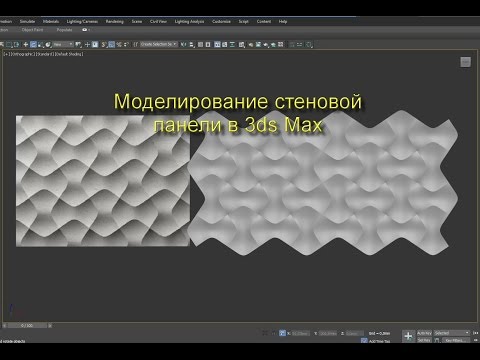The height and width of the screenshot is (360, 480).
Task: Toggle Absolute/Offset transform type-in mode
Action: pyautogui.click(x=282, y=333)
